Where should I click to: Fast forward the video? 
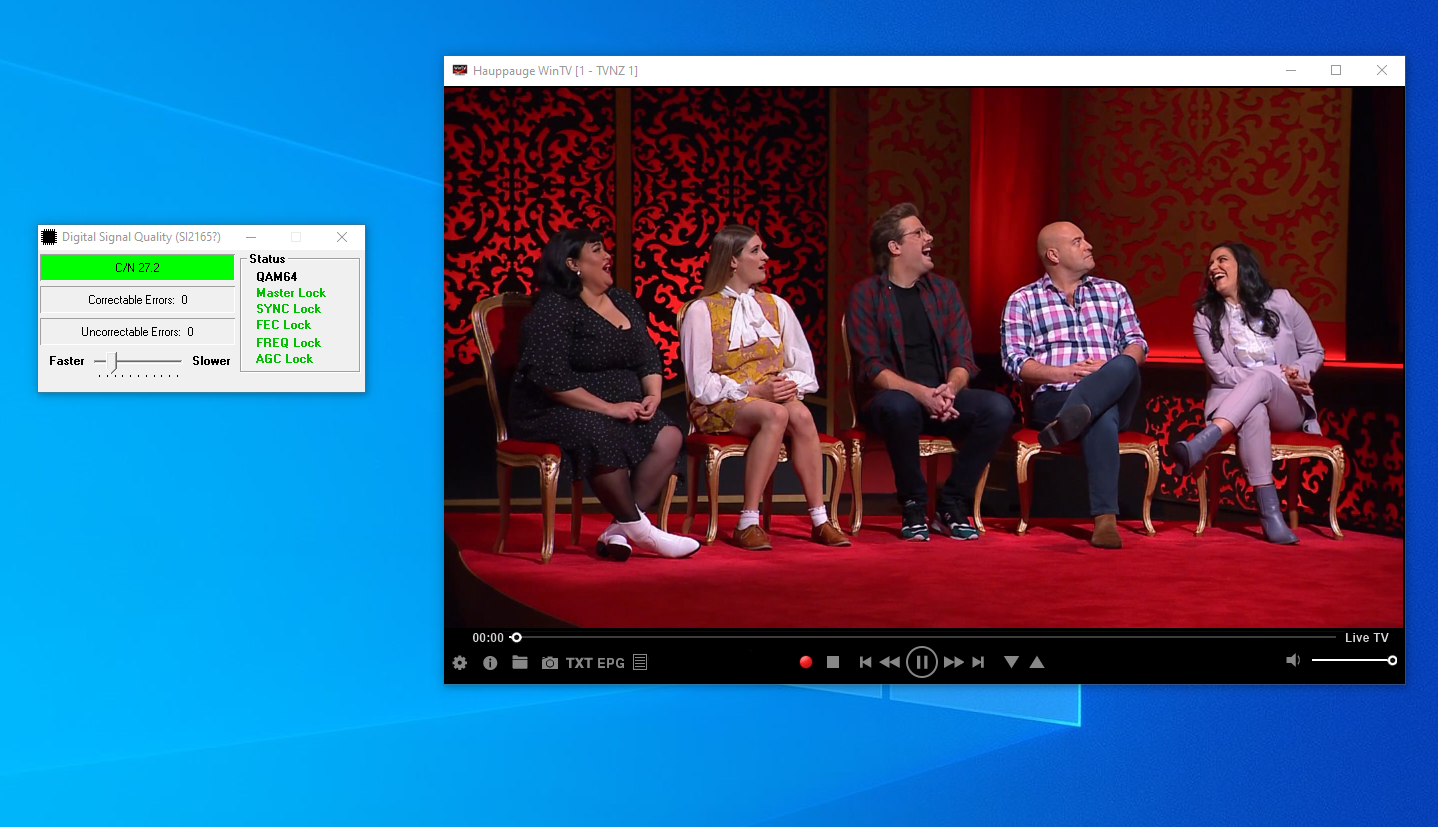[x=954, y=662]
